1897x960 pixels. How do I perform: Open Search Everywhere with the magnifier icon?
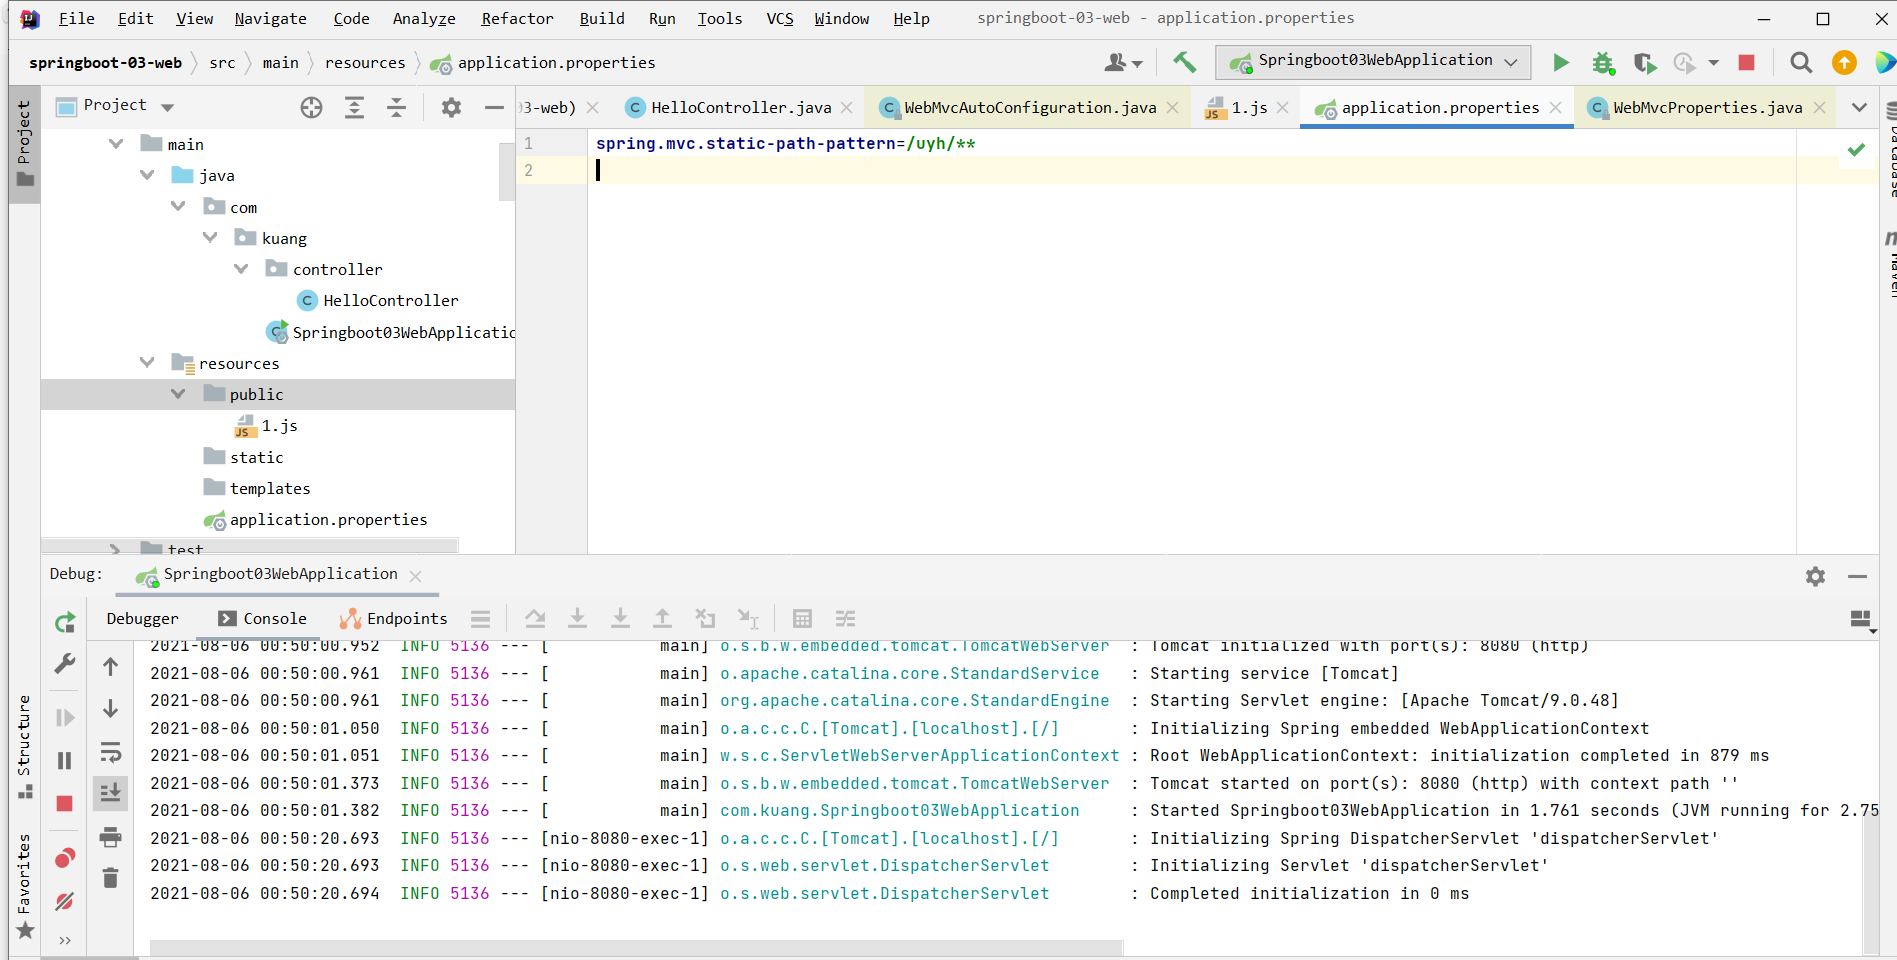(1801, 63)
